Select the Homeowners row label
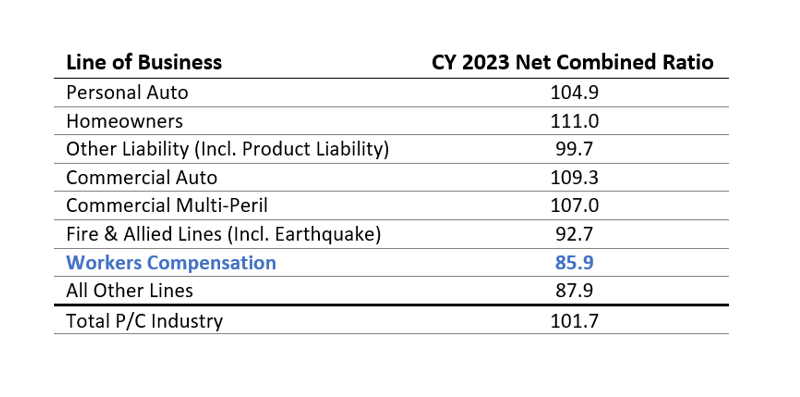Screen dimensions: 800x397 coord(124,121)
